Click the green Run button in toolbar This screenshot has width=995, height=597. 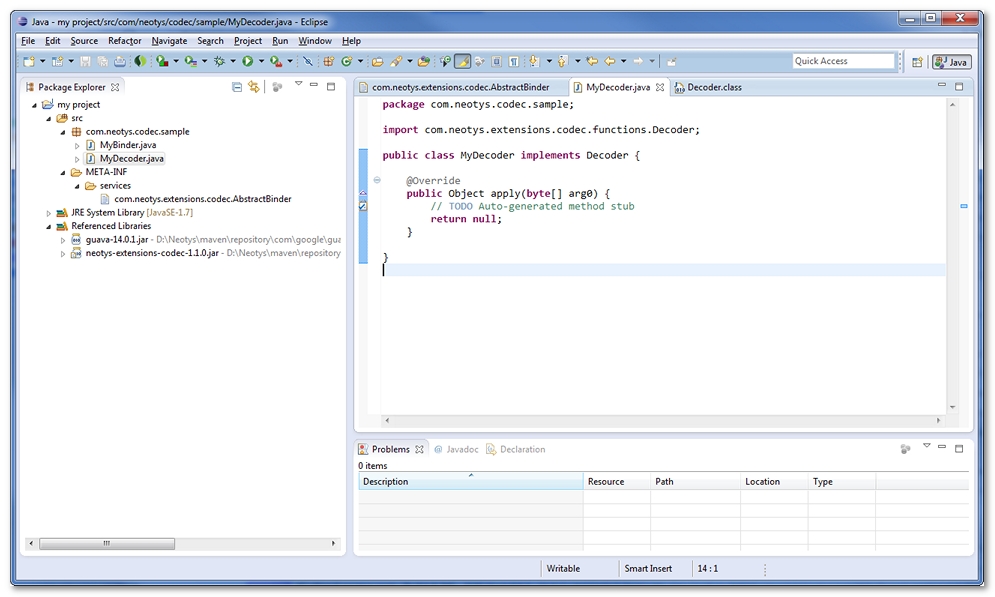pyautogui.click(x=246, y=62)
